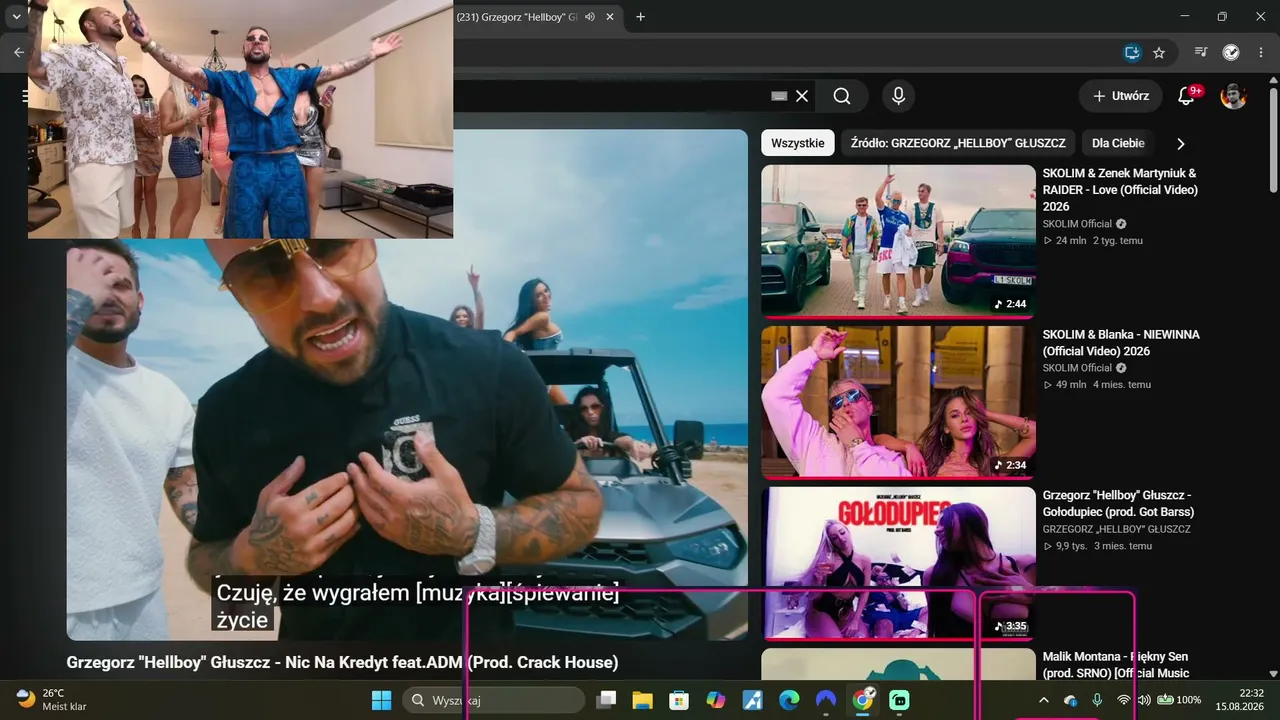
Task: Clear the YouTube search box text
Action: pyautogui.click(x=802, y=96)
